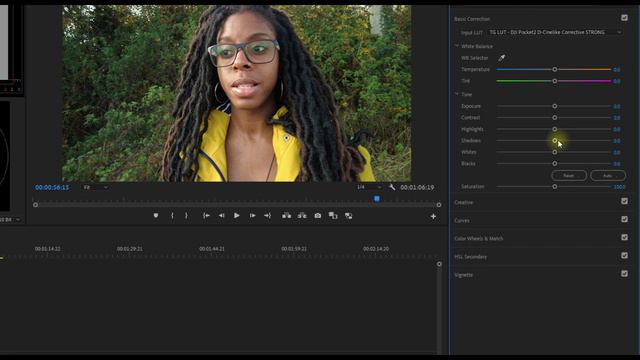Click the Lift edit button
640x360 pixels.
tap(287, 216)
